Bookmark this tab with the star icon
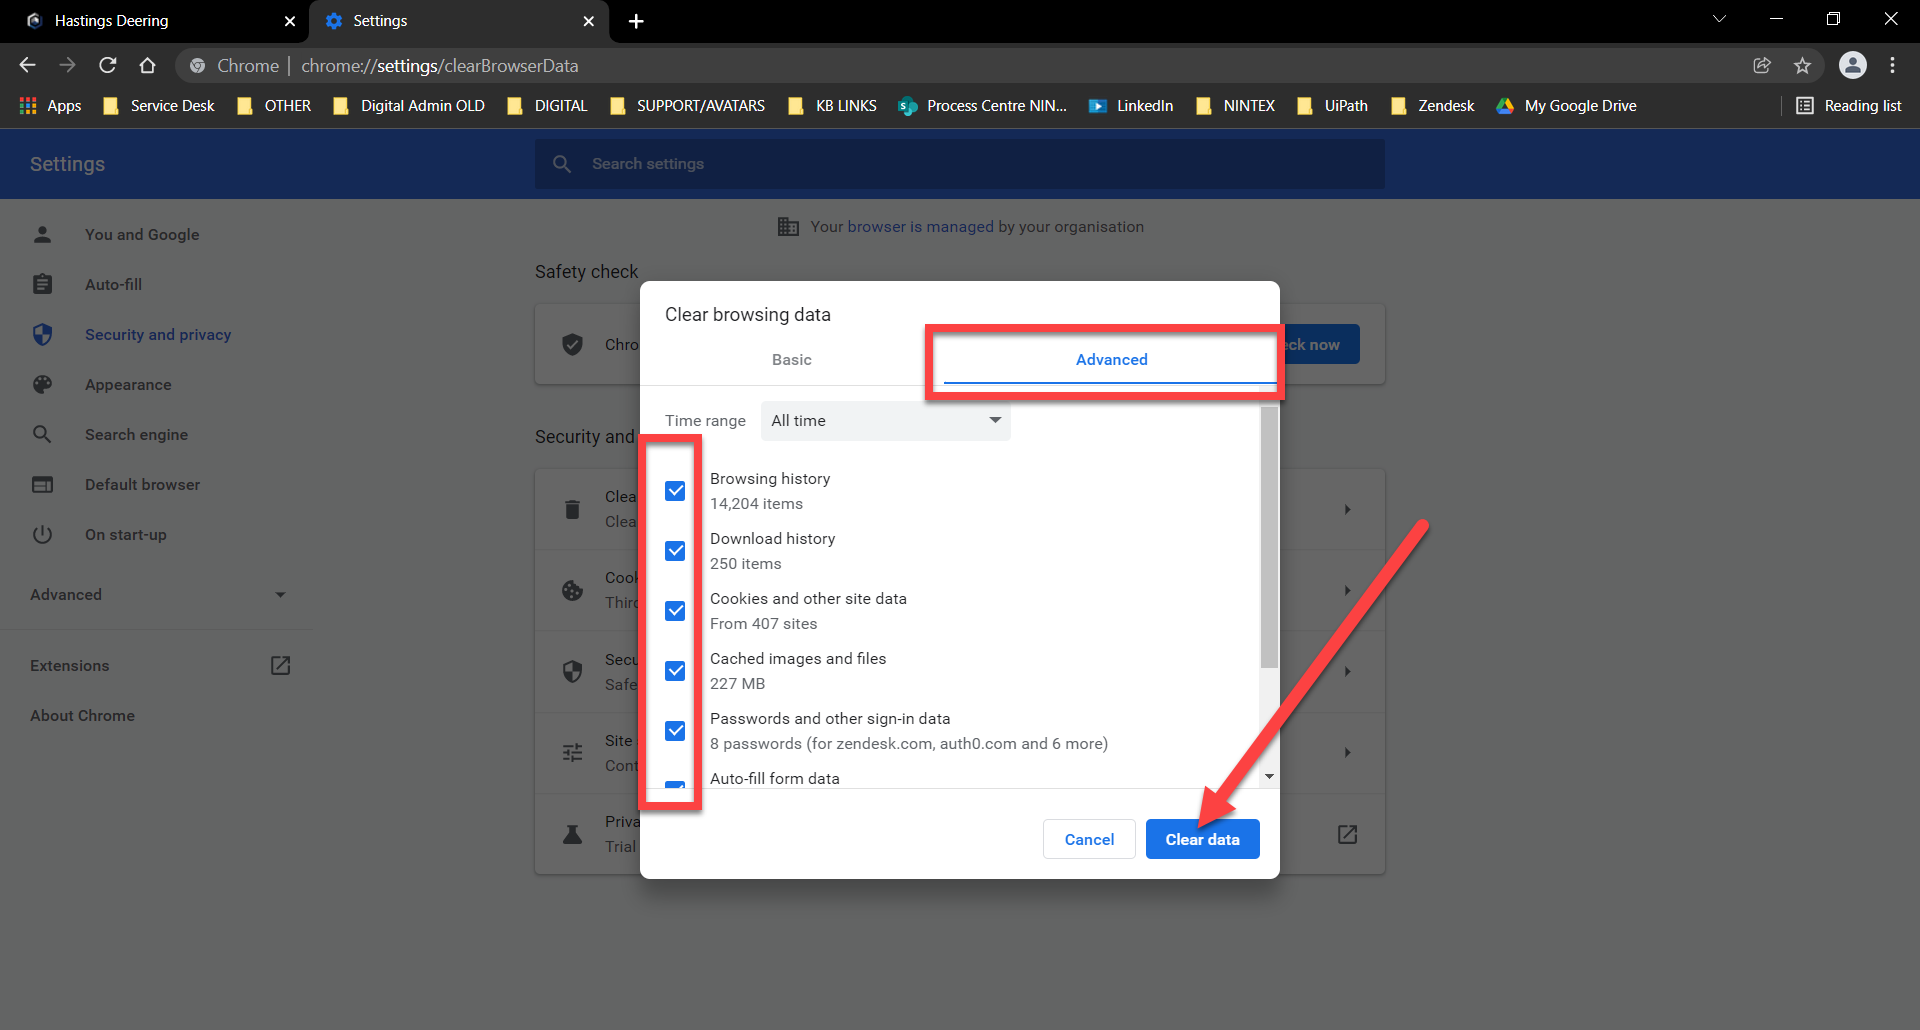The image size is (1920, 1030). pyautogui.click(x=1802, y=65)
